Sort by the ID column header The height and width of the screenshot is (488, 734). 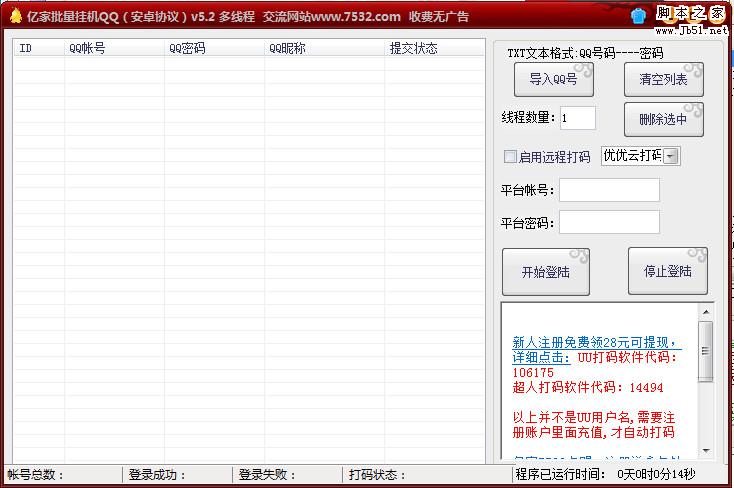point(38,48)
